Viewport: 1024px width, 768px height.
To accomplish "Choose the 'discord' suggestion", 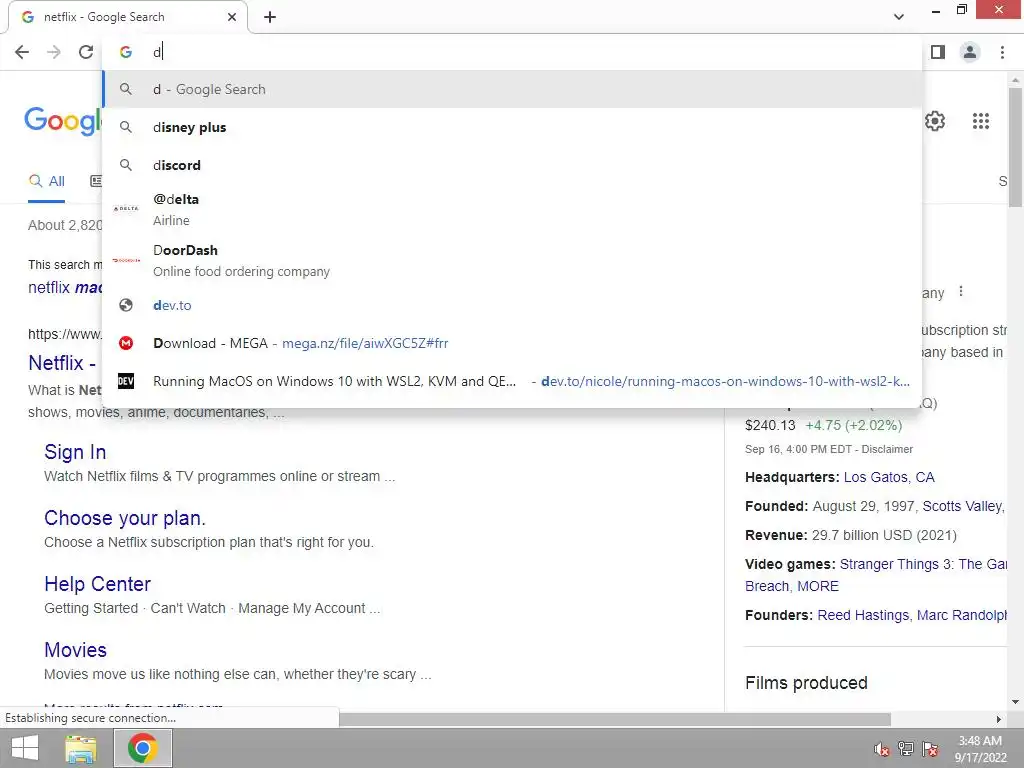I will [512, 165].
